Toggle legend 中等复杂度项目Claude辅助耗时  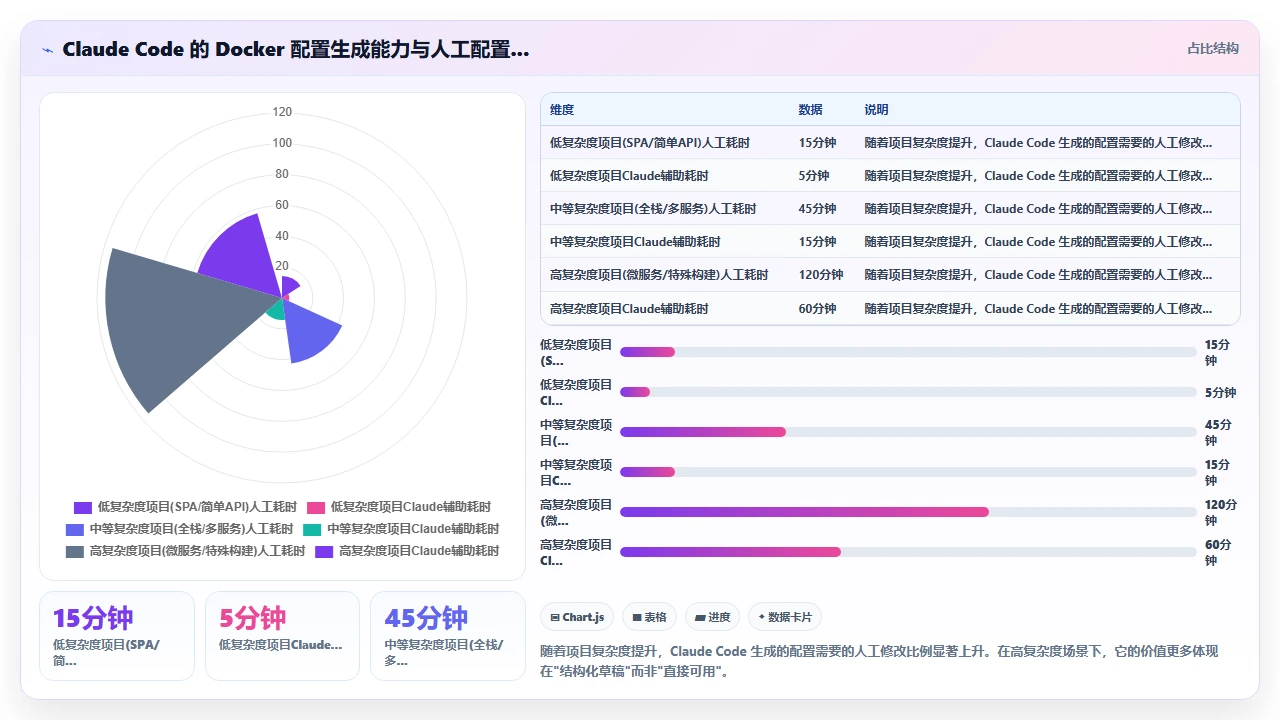click(401, 529)
